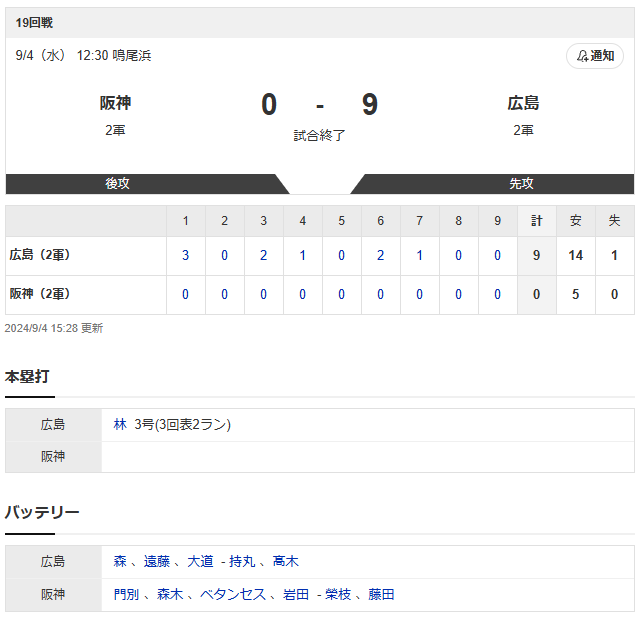This screenshot has height=623, width=640.
Task: Open pitcher 大道 player link
Action: pyautogui.click(x=200, y=561)
